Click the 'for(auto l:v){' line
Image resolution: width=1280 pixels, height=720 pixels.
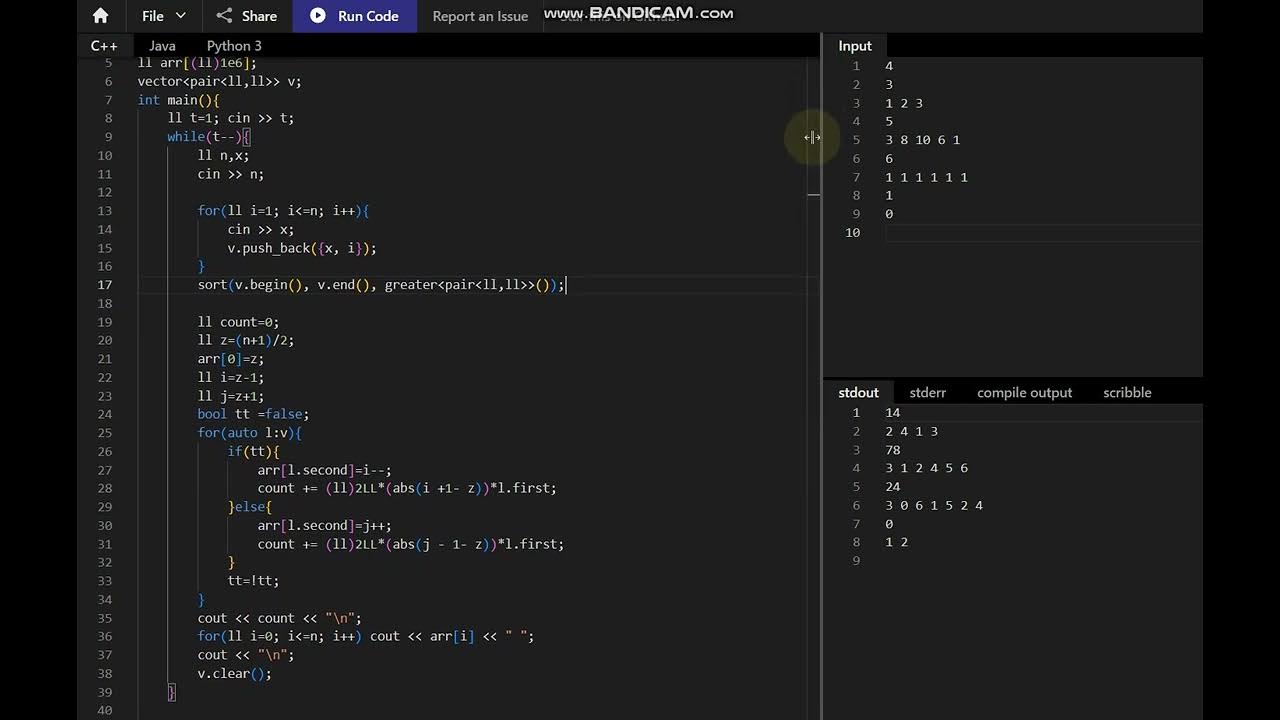(249, 433)
